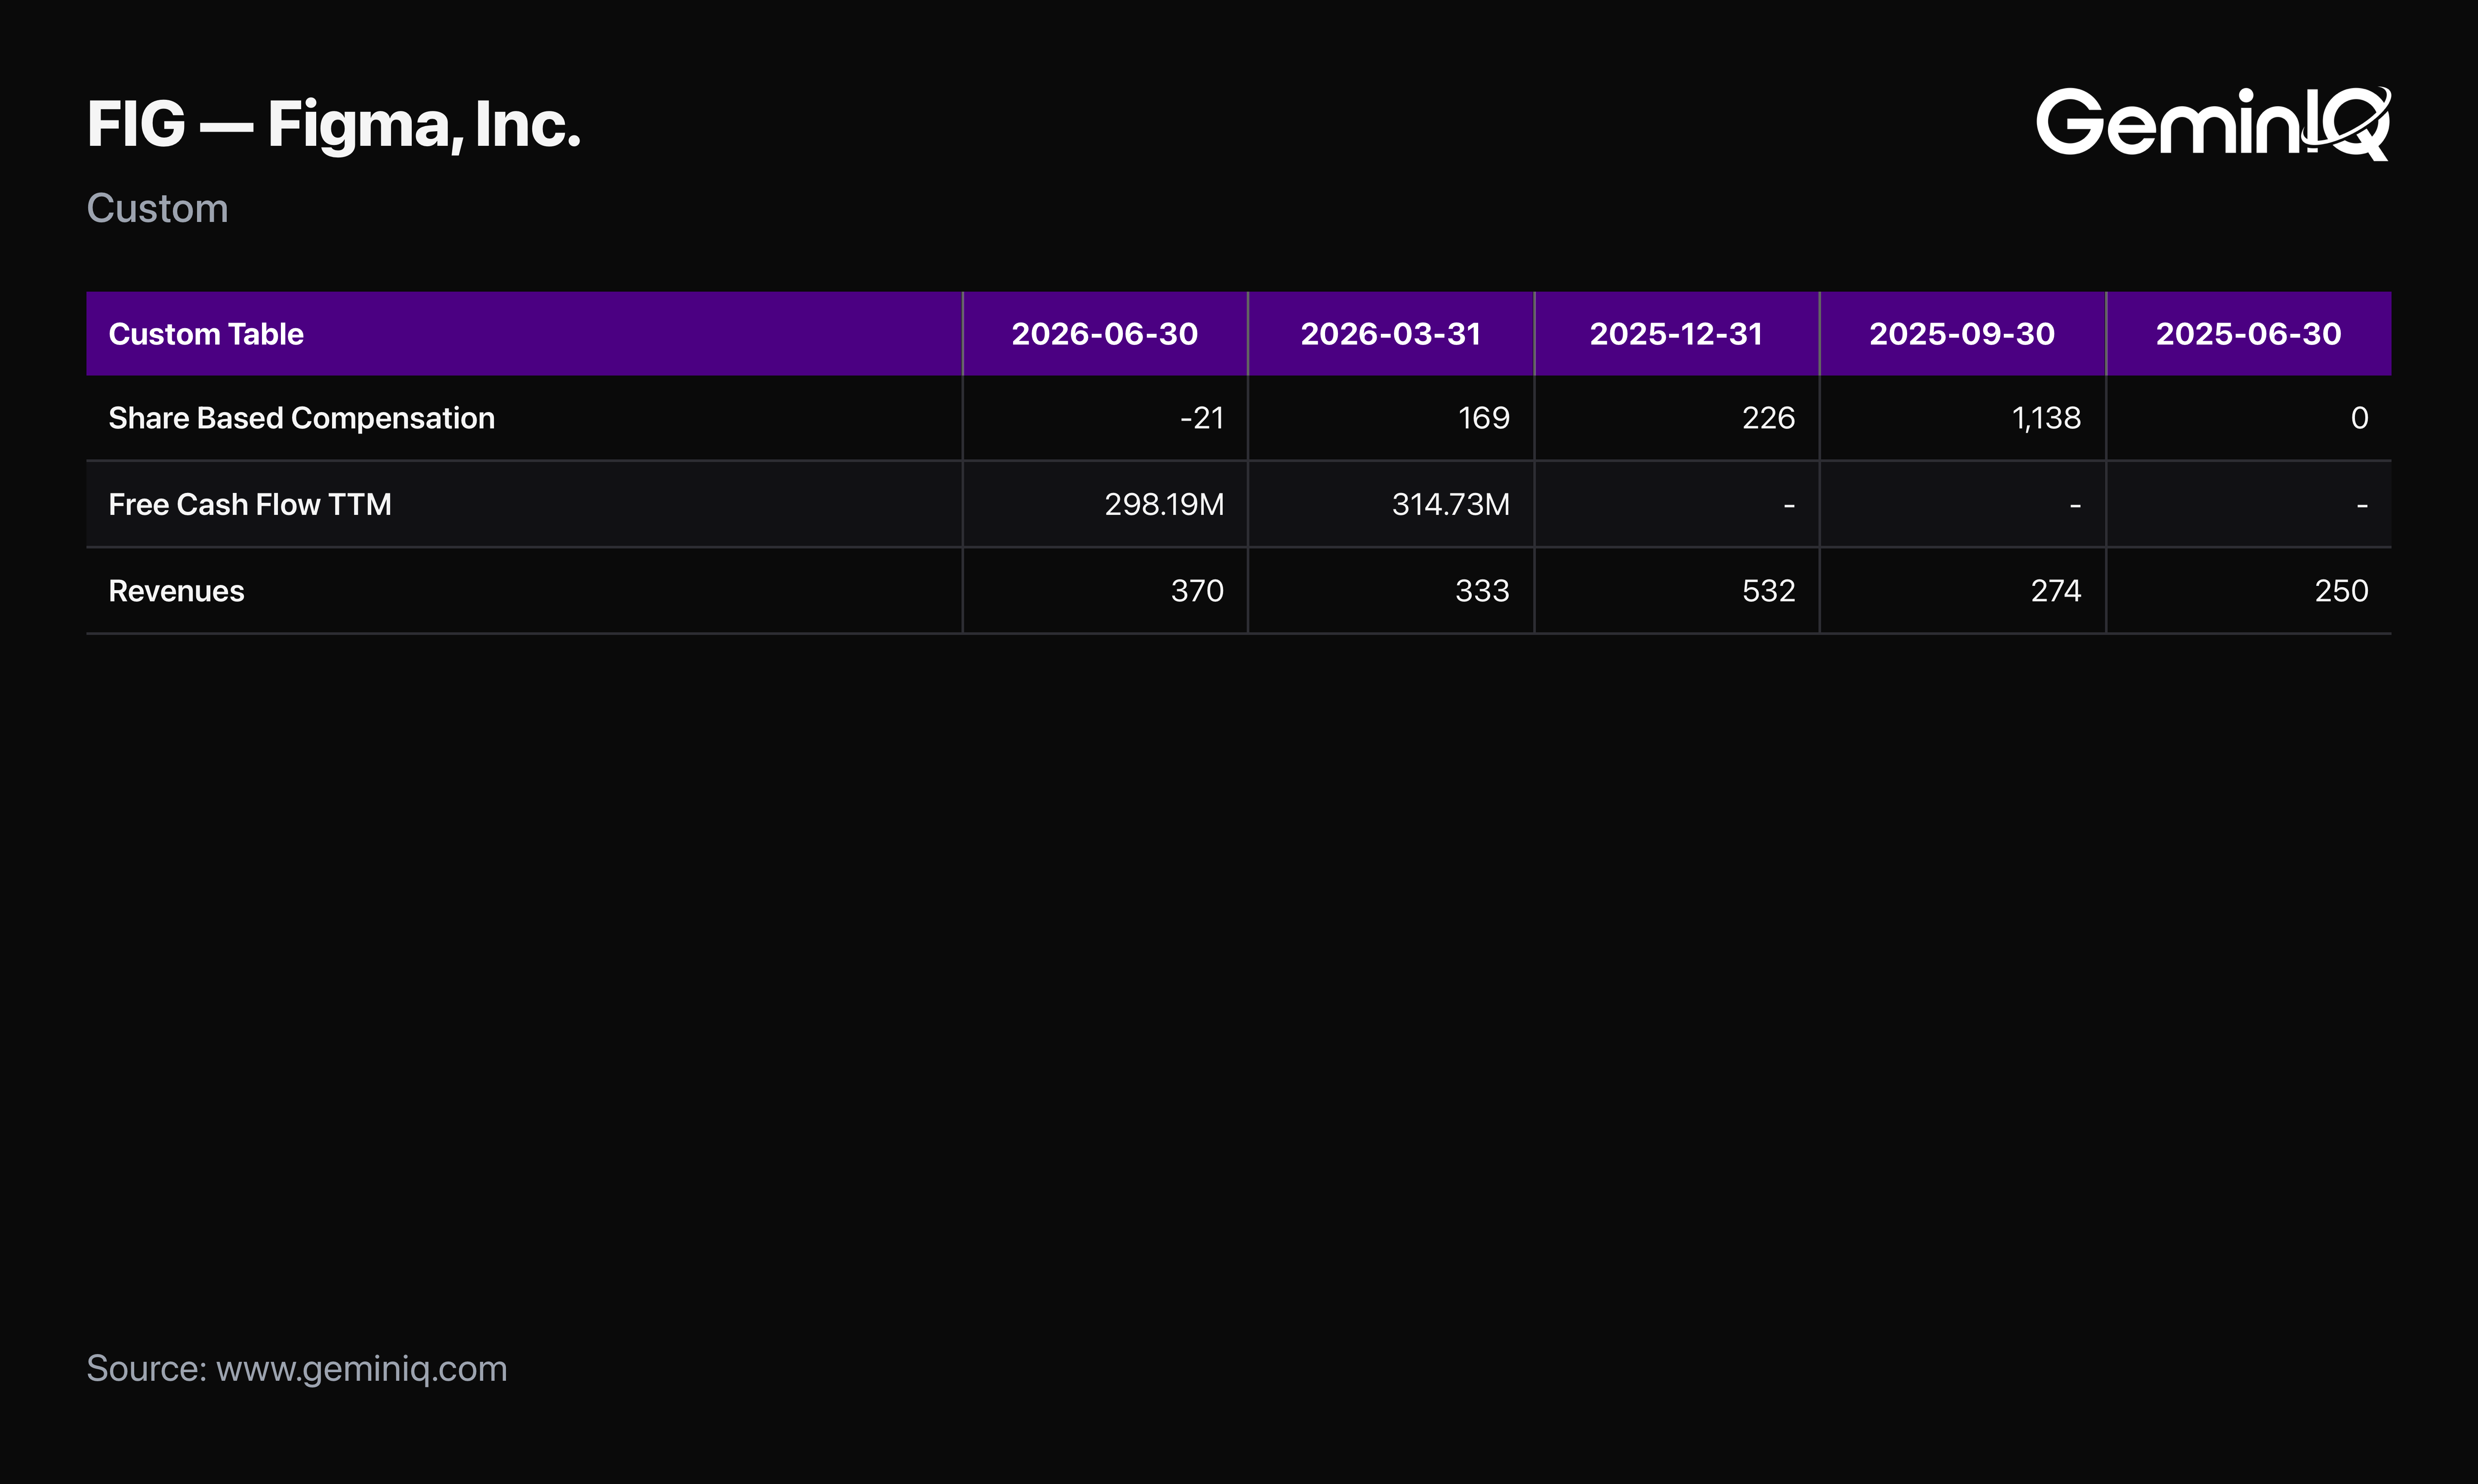
Task: Click the Custom subtitle text
Action: [x=158, y=209]
